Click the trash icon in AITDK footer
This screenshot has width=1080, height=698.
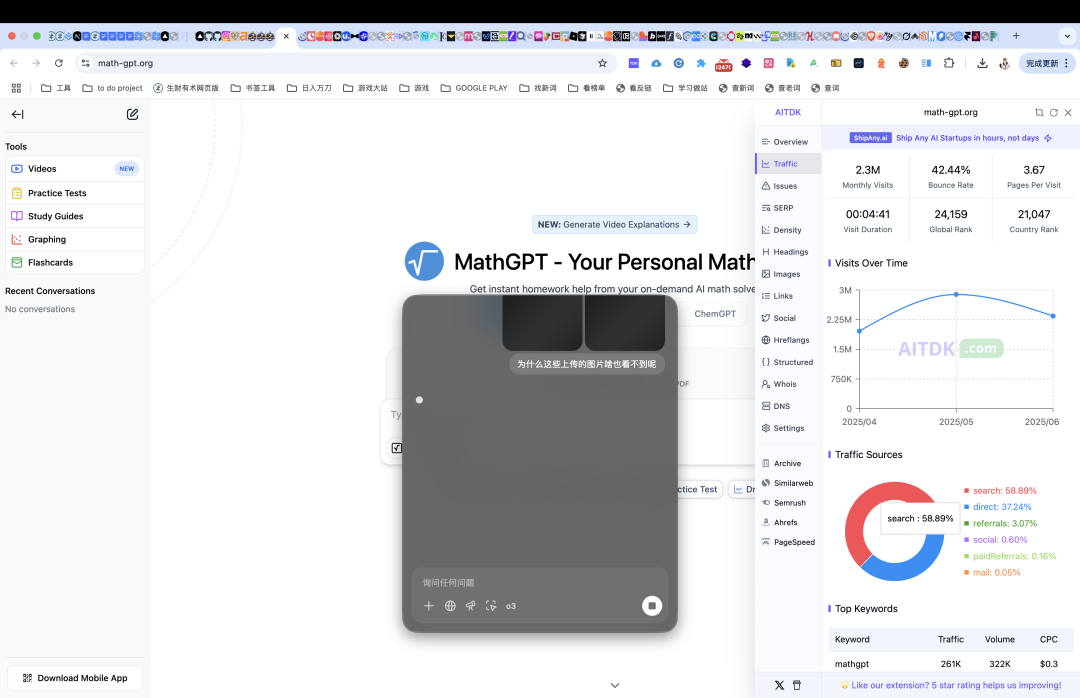click(797, 685)
